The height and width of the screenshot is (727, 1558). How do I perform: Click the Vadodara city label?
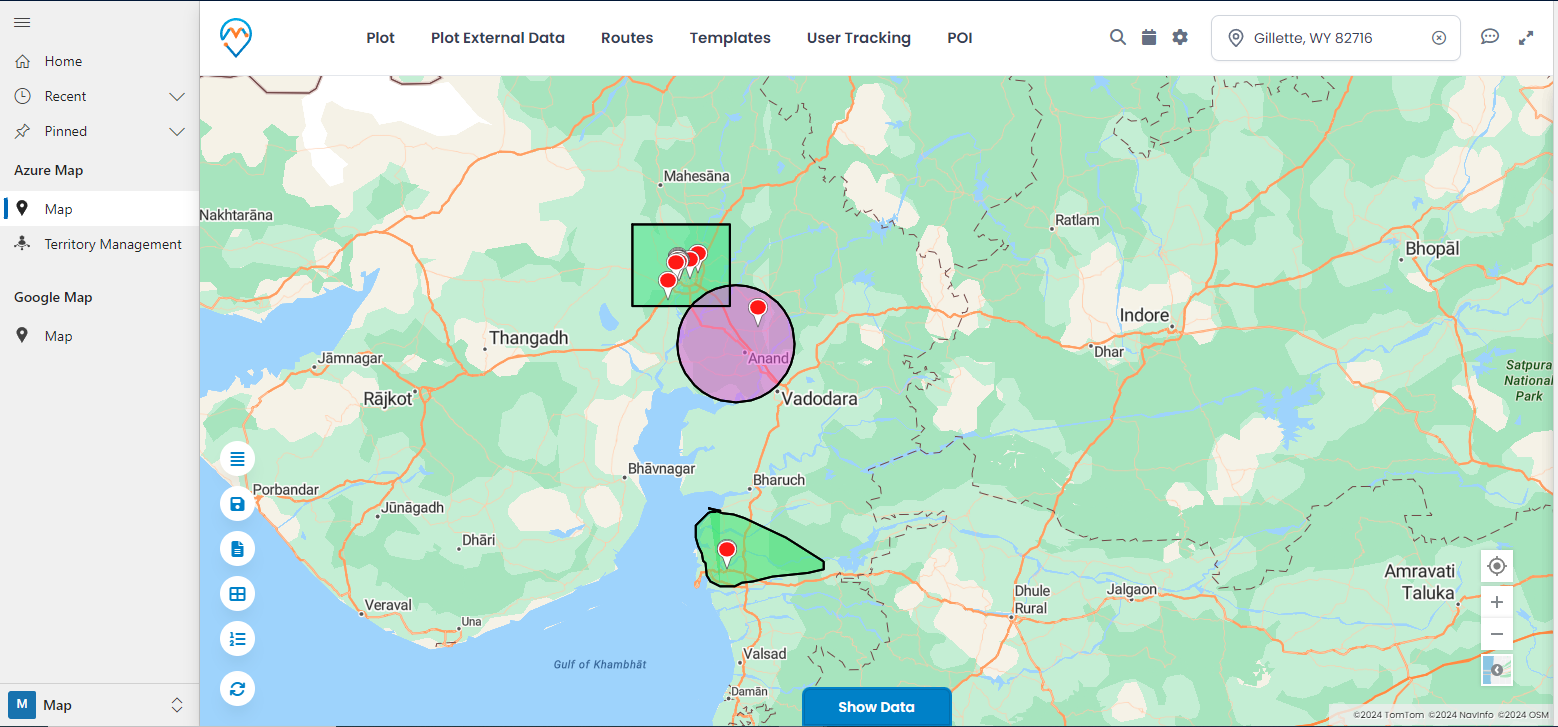point(820,398)
